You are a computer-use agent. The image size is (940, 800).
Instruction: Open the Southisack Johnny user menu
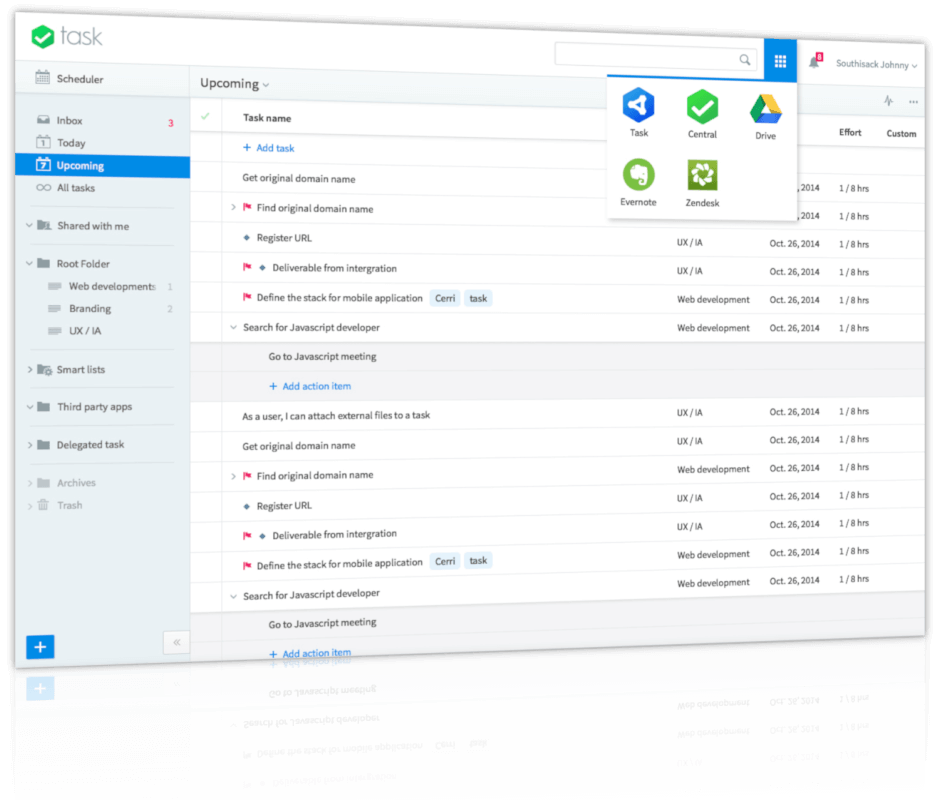click(876, 64)
